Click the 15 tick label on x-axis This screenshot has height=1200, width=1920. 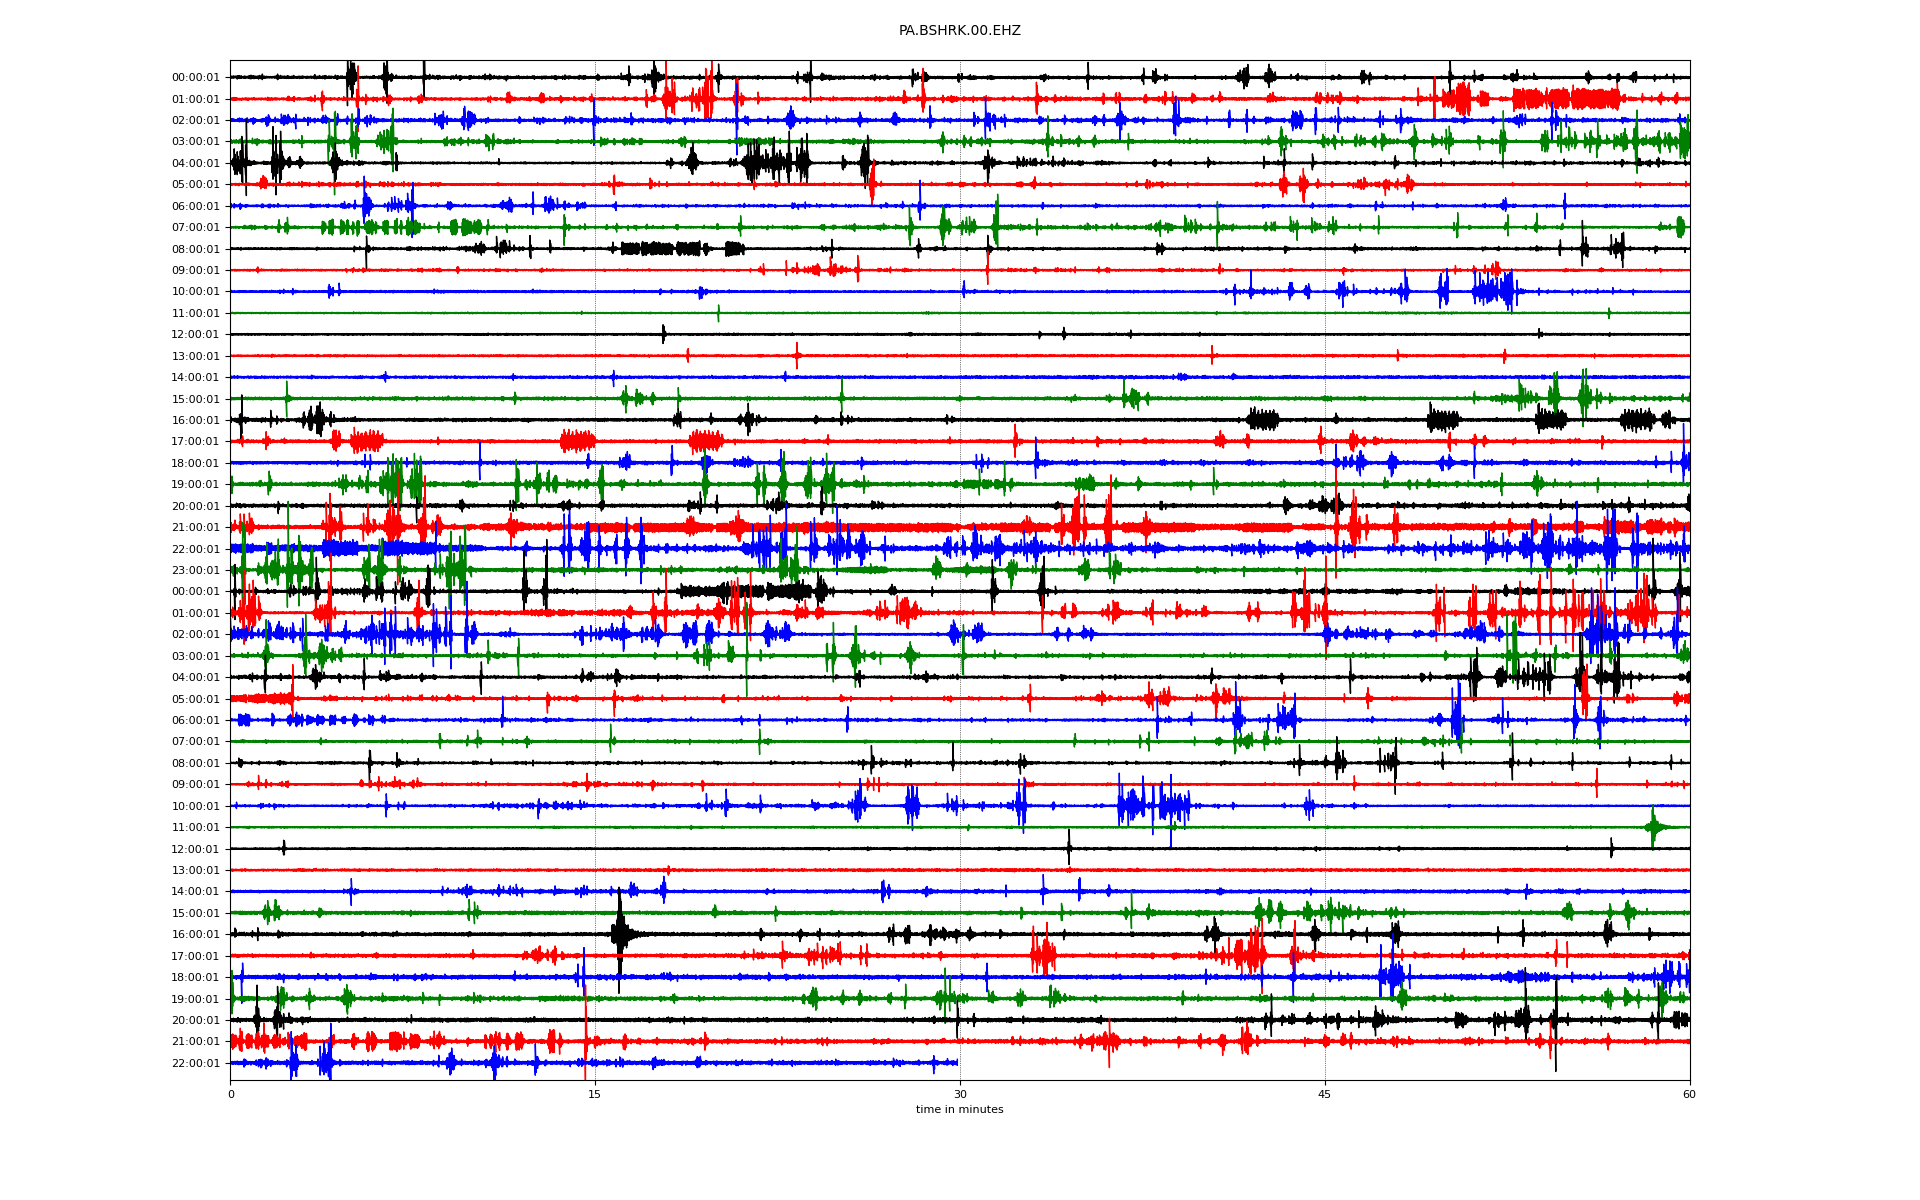[595, 1094]
